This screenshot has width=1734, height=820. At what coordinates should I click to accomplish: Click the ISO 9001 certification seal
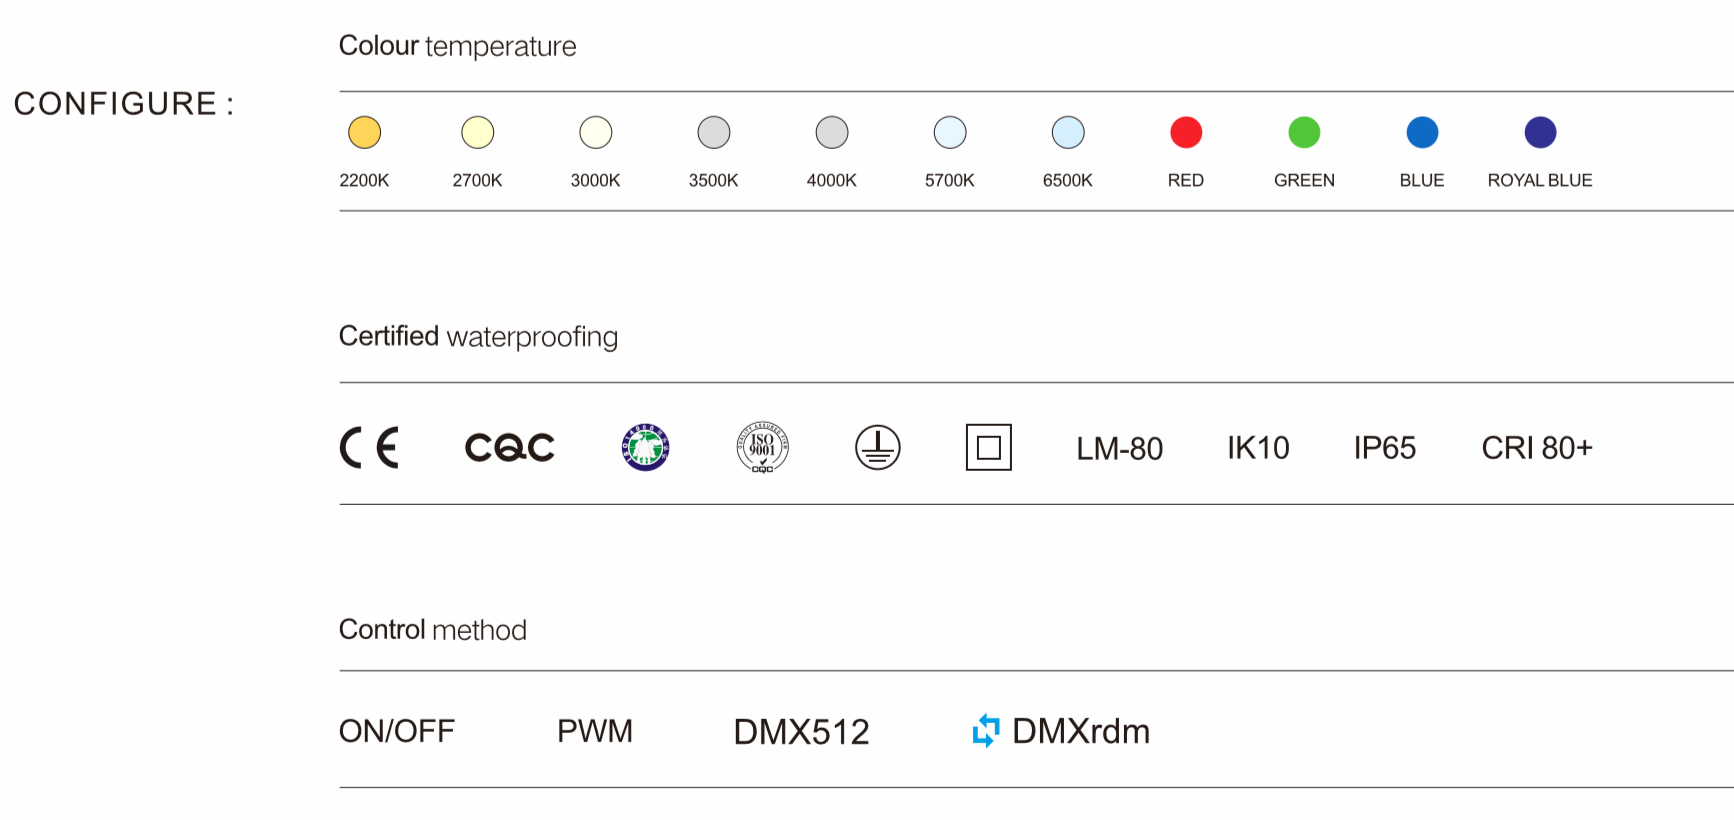762,447
